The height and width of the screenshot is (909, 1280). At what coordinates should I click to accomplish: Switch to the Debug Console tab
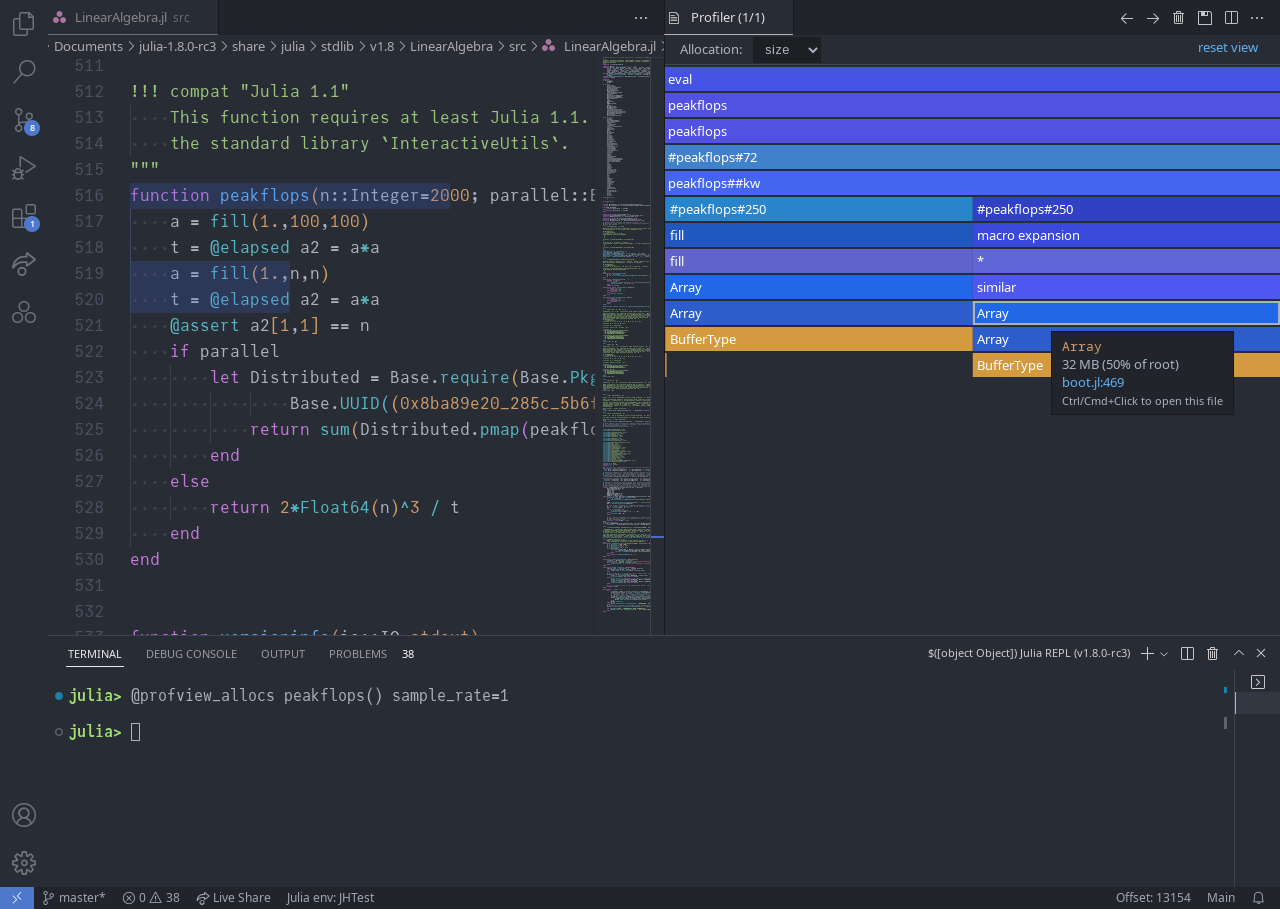point(191,654)
